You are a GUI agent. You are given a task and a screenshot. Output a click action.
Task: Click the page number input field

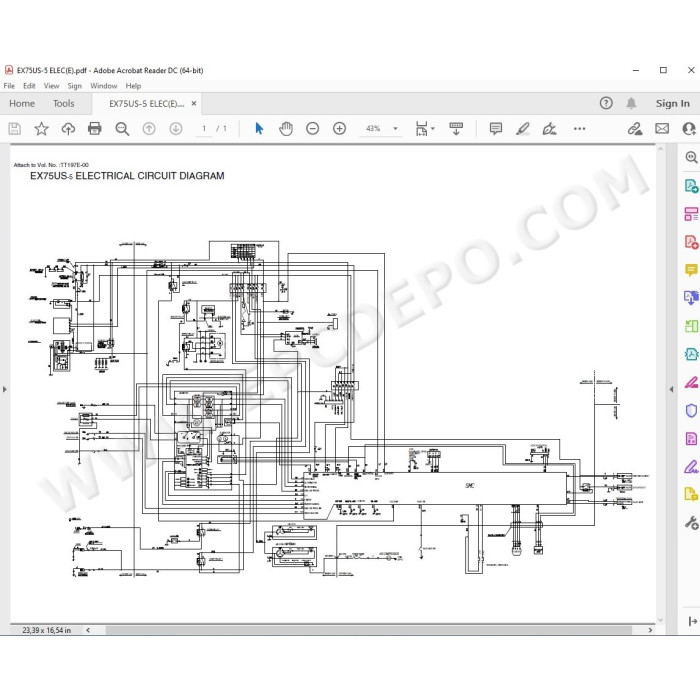tap(204, 129)
